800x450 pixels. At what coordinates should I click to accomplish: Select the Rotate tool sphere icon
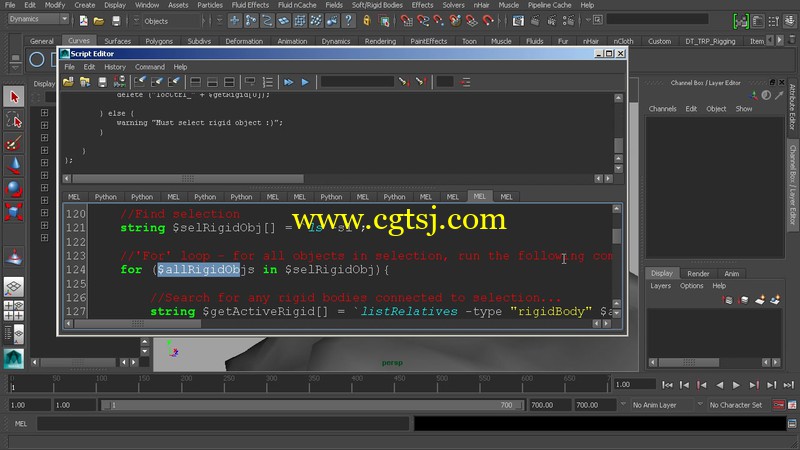(14, 189)
